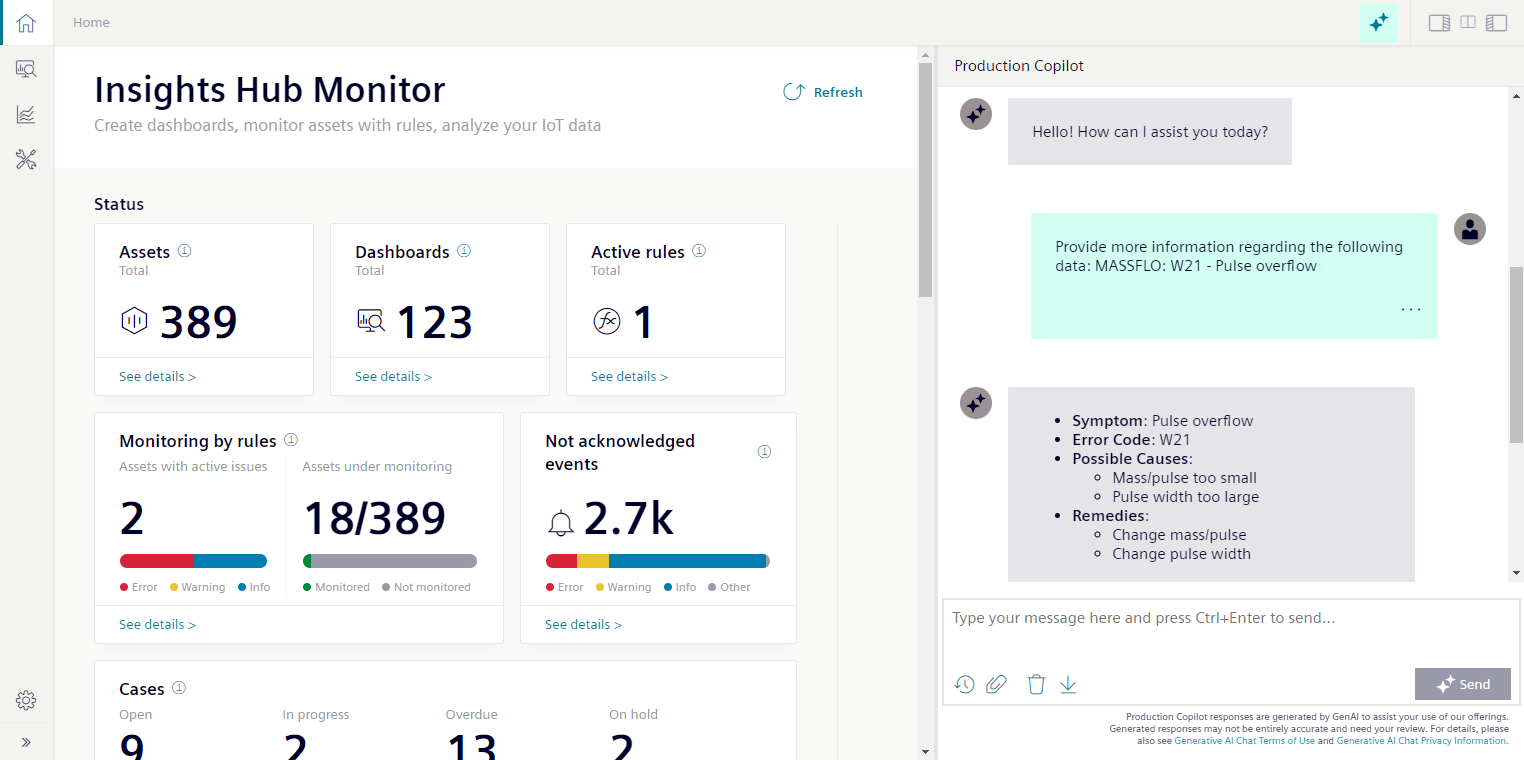Click dashboard scrollbar down arrow
The width and height of the screenshot is (1524, 760).
click(x=925, y=751)
